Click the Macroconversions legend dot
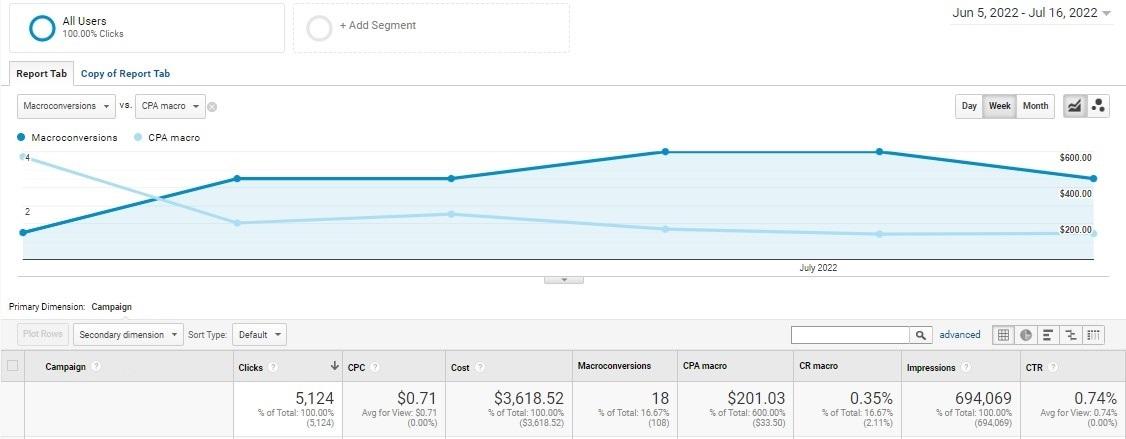1126x439 pixels. 22,137
